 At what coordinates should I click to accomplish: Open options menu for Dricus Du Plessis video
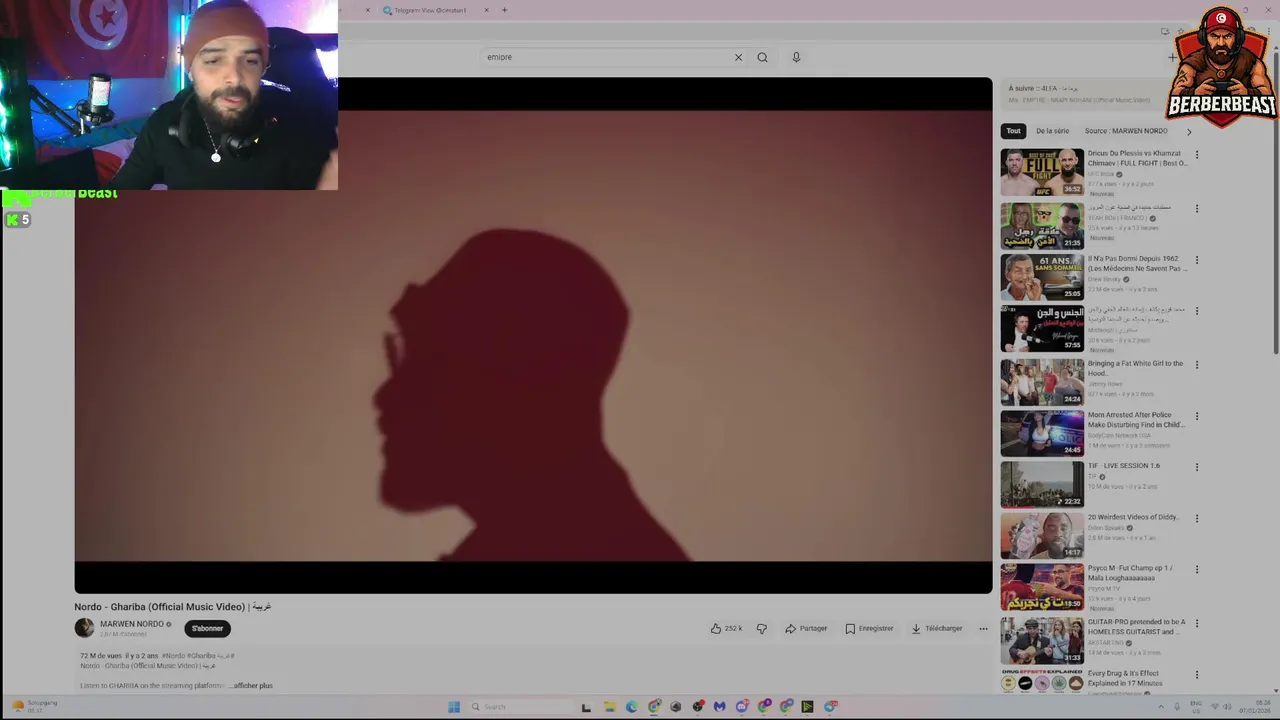click(1197, 155)
